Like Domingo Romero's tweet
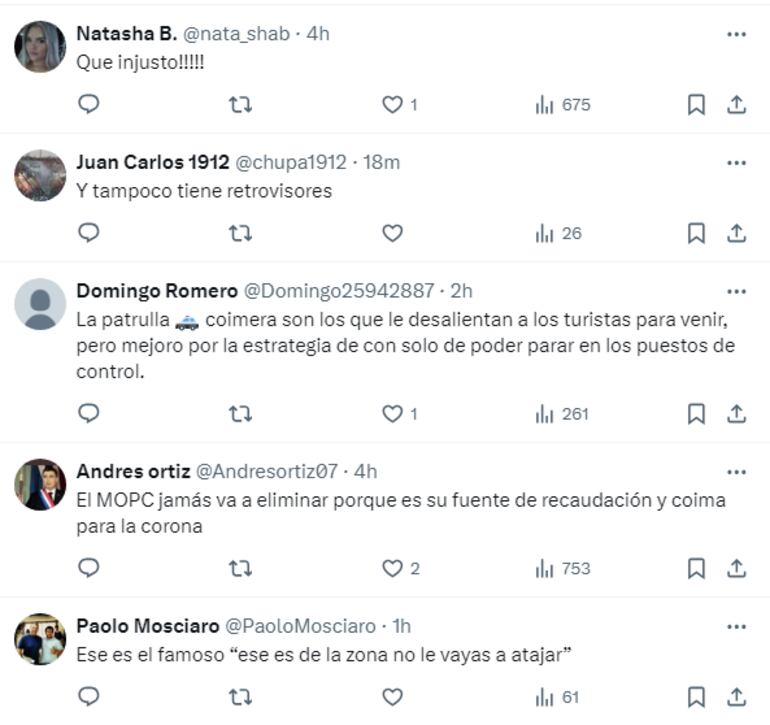 pyautogui.click(x=392, y=413)
